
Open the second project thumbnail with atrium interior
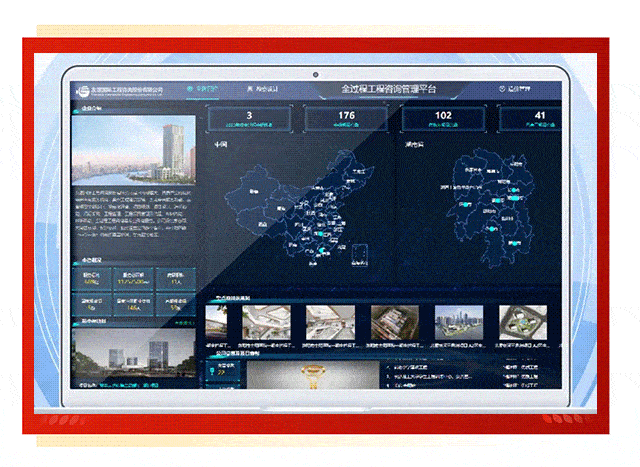click(x=266, y=322)
